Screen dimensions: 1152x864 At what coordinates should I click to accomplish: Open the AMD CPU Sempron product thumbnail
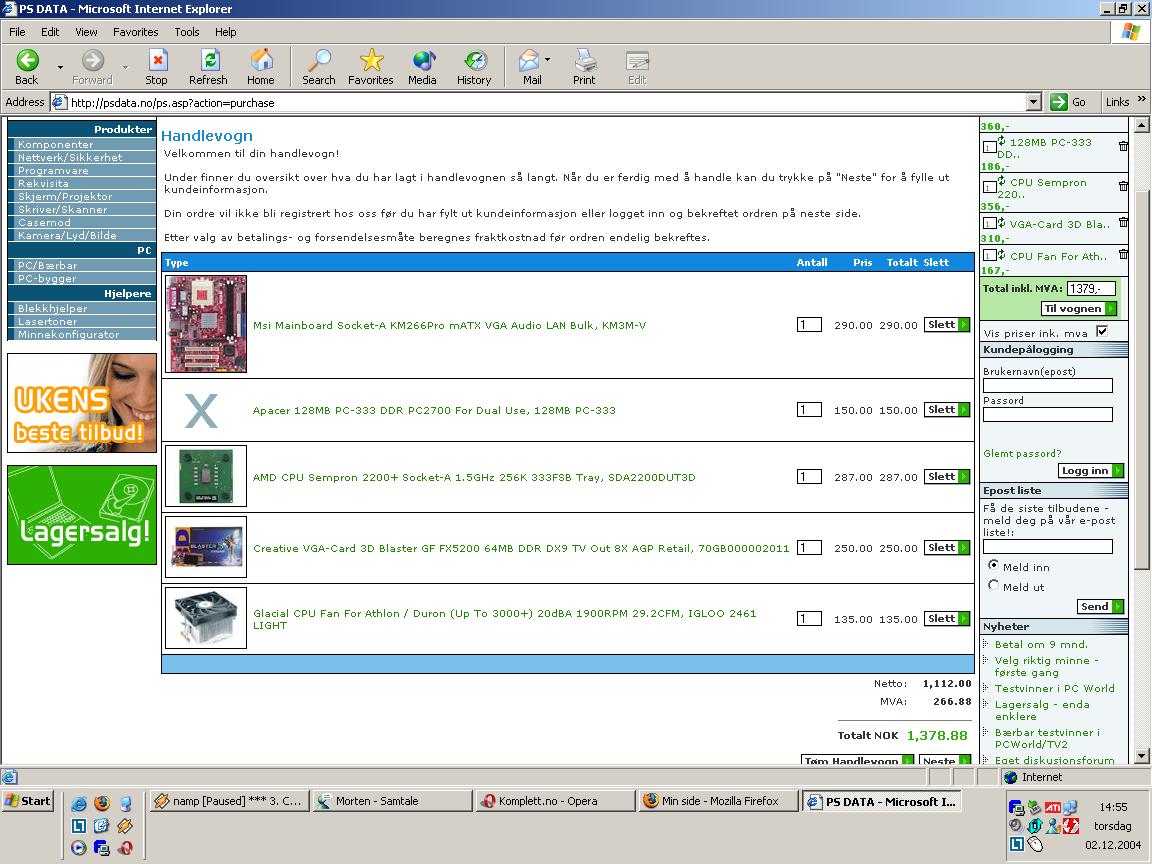[206, 476]
